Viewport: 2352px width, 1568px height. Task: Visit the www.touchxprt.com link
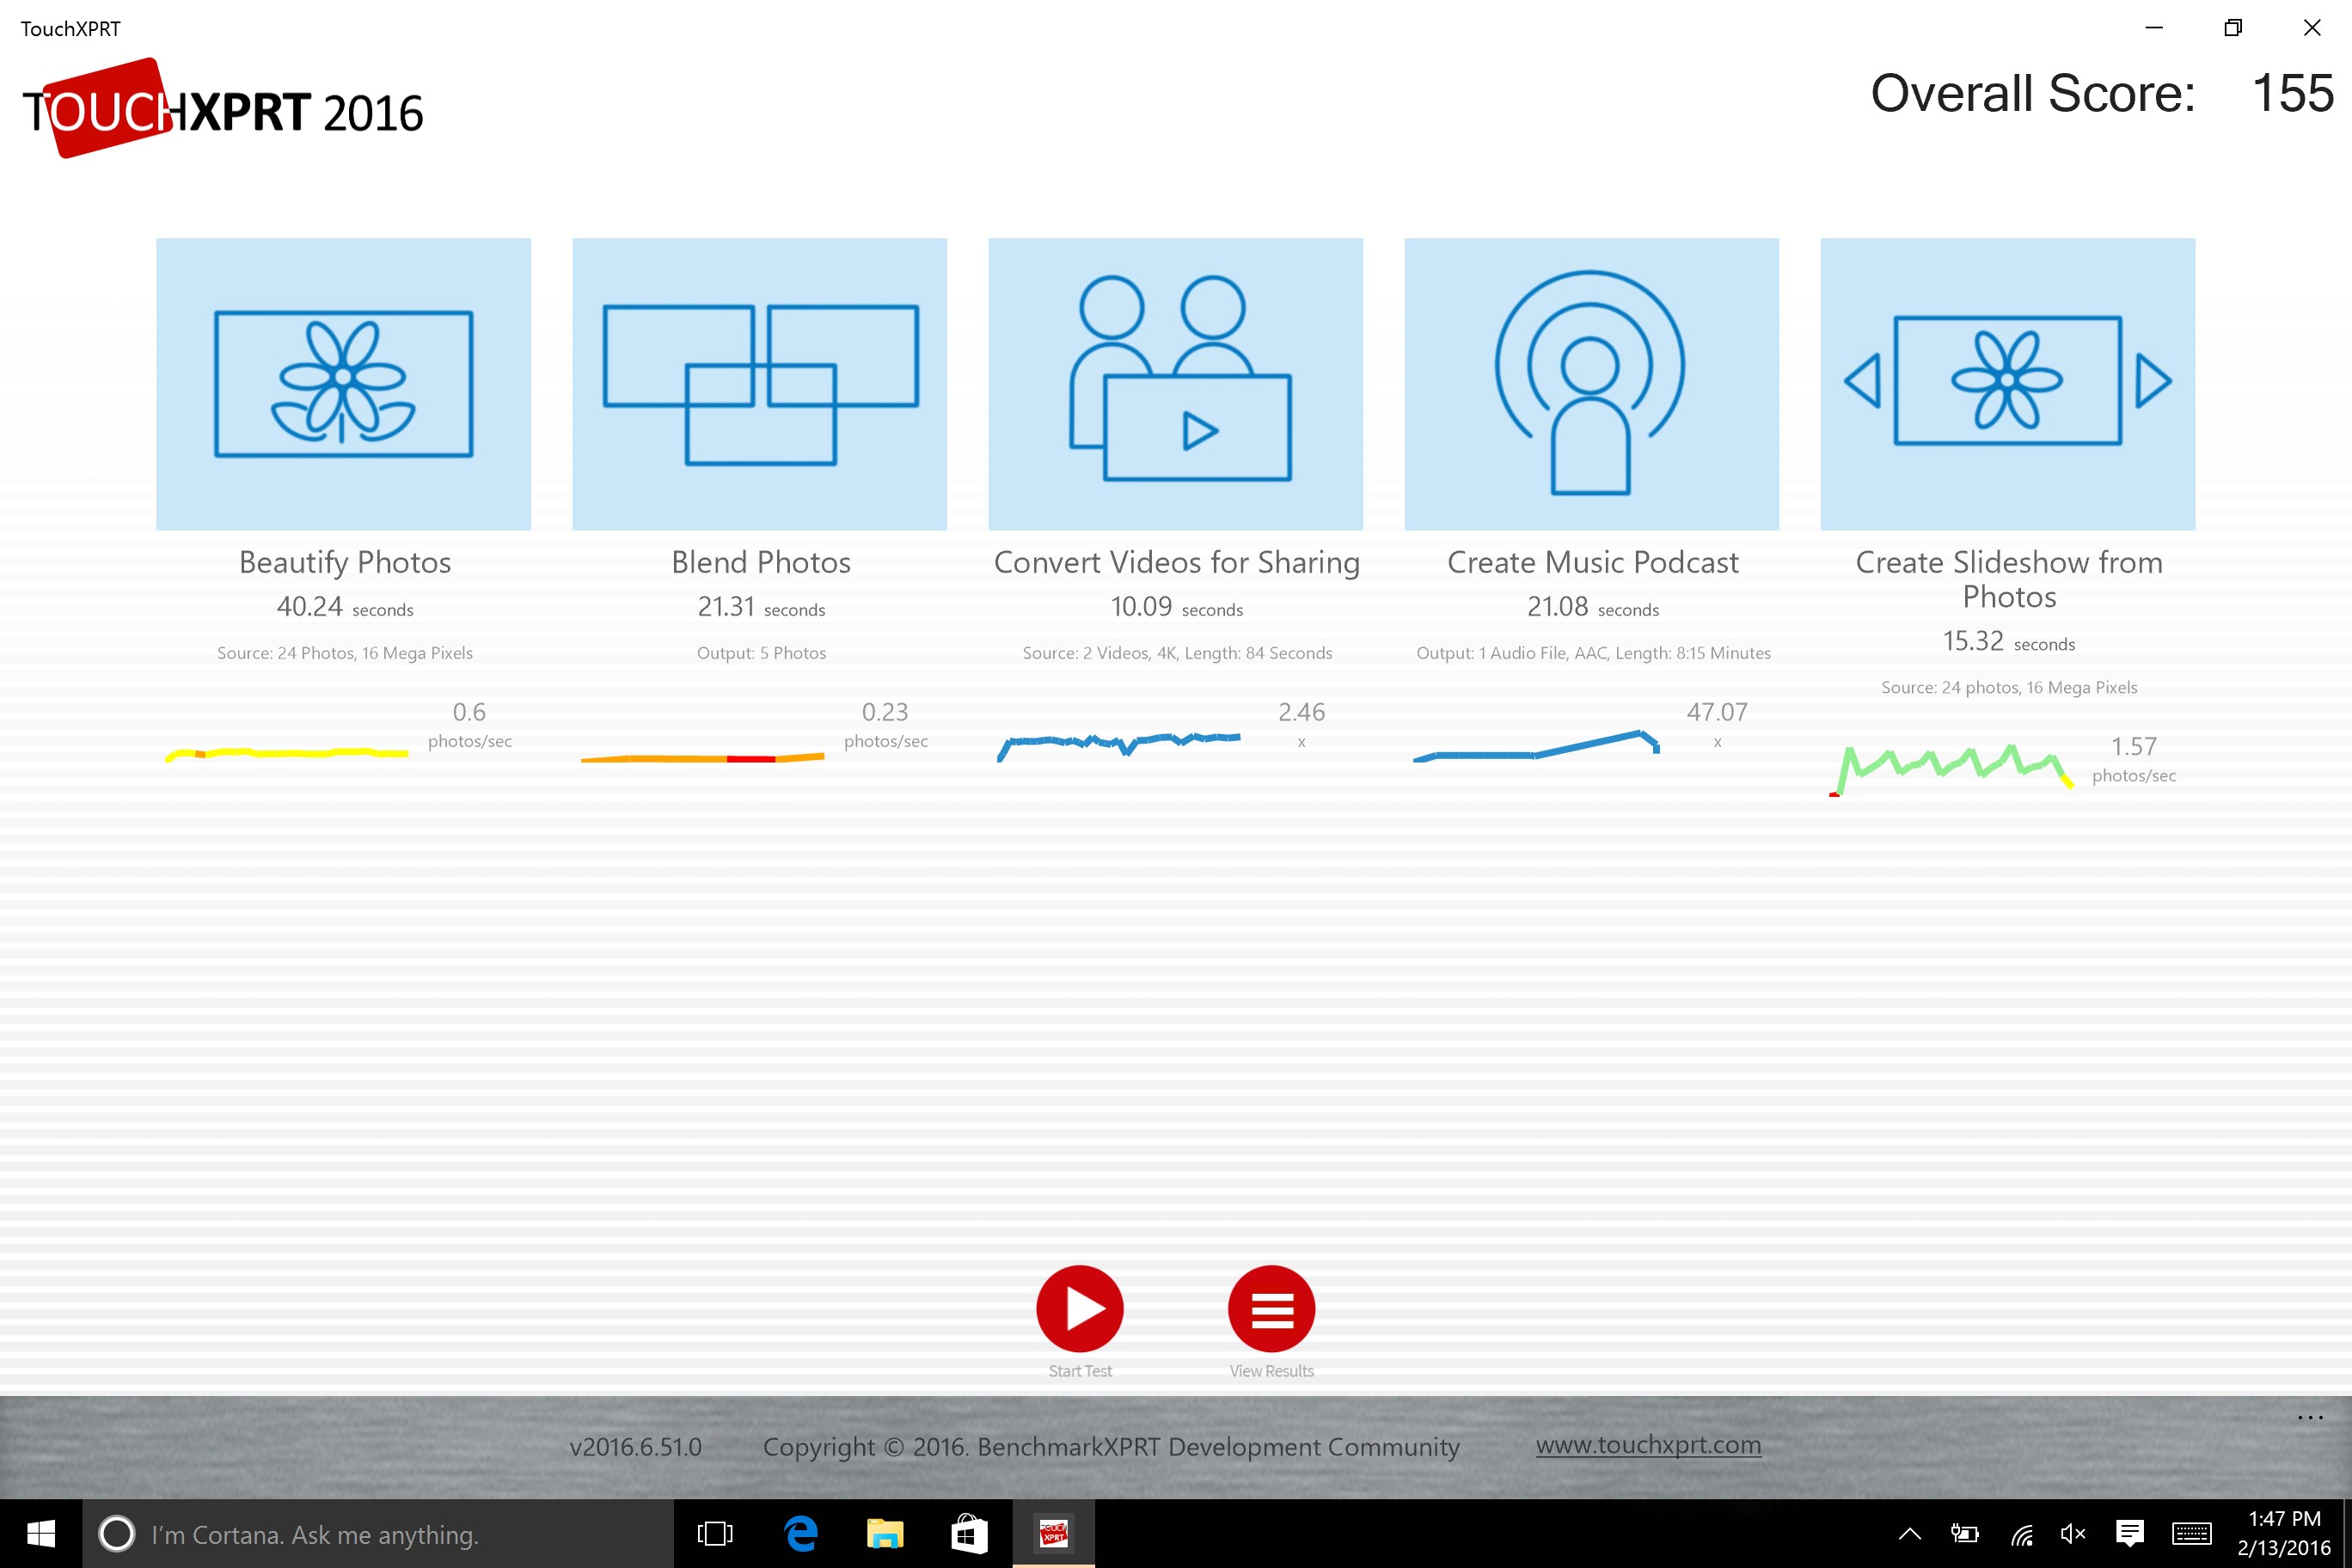(x=1648, y=1445)
